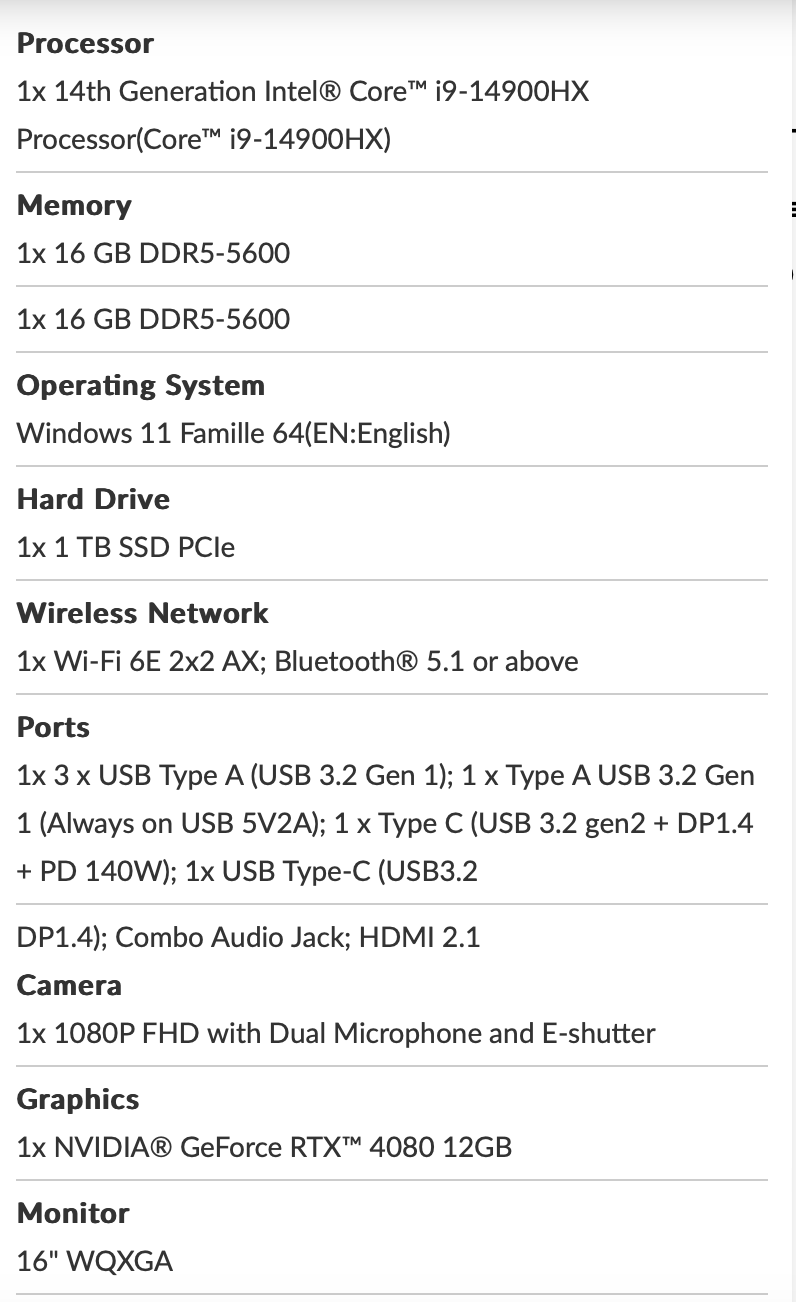Click the first 16 GB DDR5-5600 entry
The width and height of the screenshot is (796, 1302).
tap(153, 253)
